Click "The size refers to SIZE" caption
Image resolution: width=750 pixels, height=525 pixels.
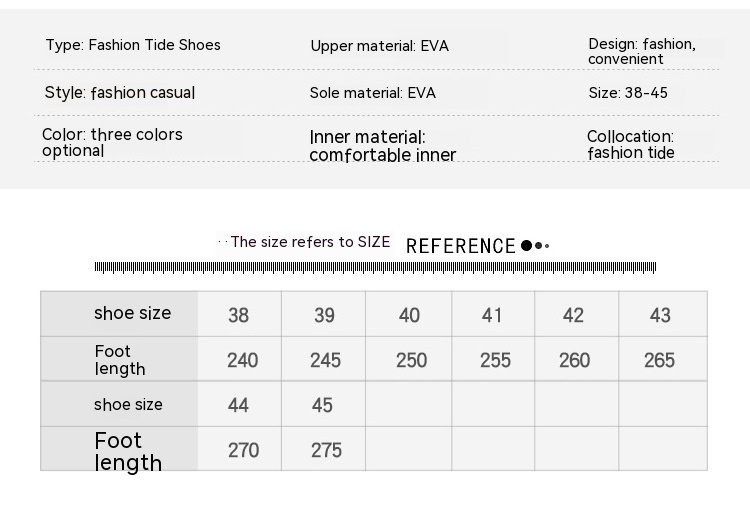click(x=310, y=242)
